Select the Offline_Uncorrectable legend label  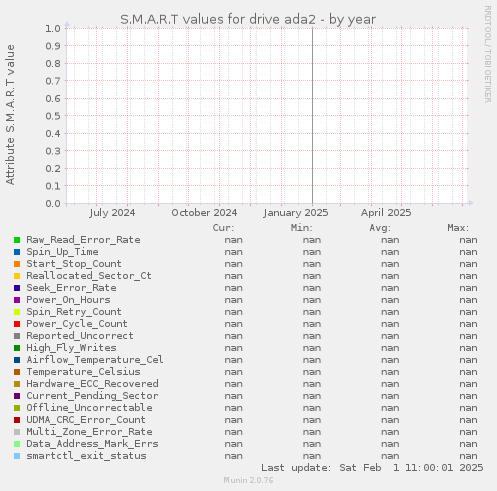89,408
